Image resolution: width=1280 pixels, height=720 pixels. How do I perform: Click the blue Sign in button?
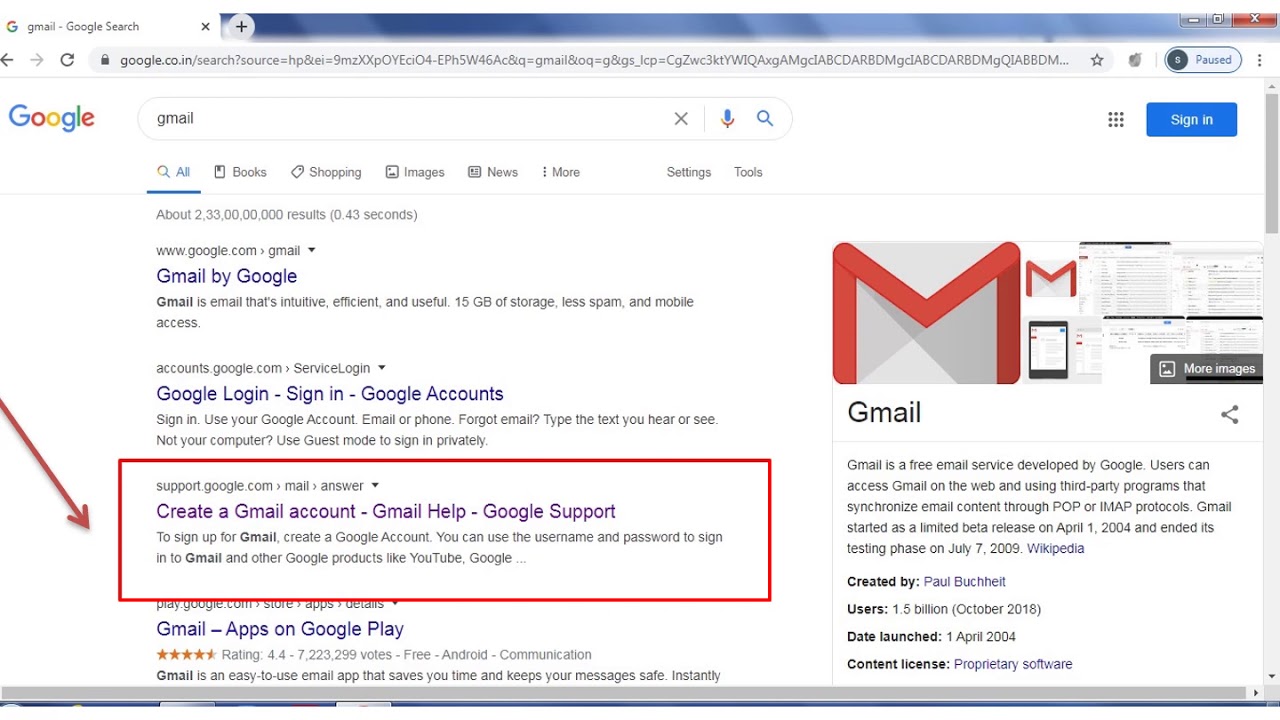(x=1191, y=120)
